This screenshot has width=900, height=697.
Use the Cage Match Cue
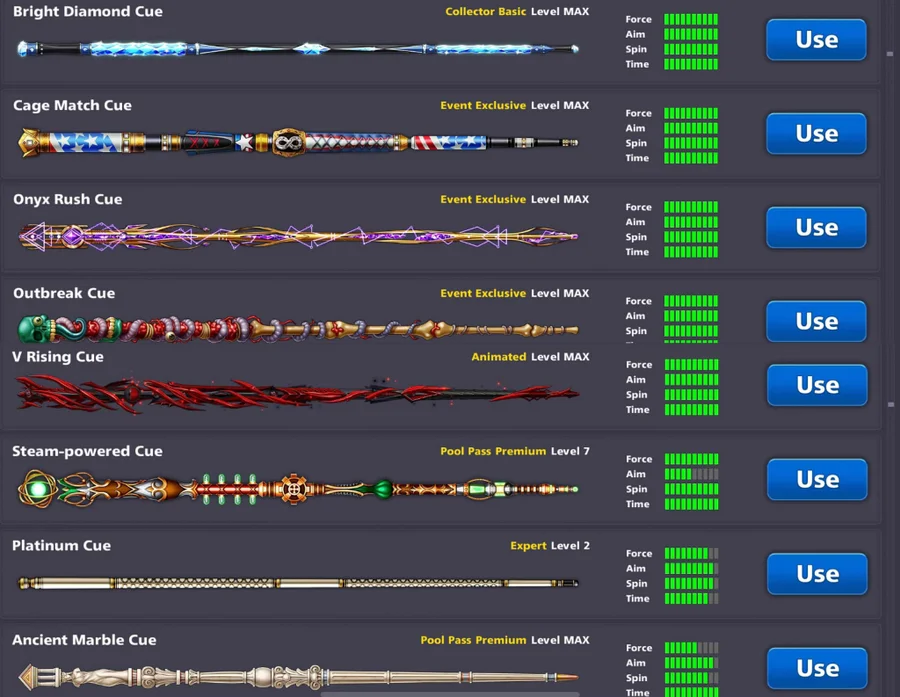pyautogui.click(x=816, y=134)
